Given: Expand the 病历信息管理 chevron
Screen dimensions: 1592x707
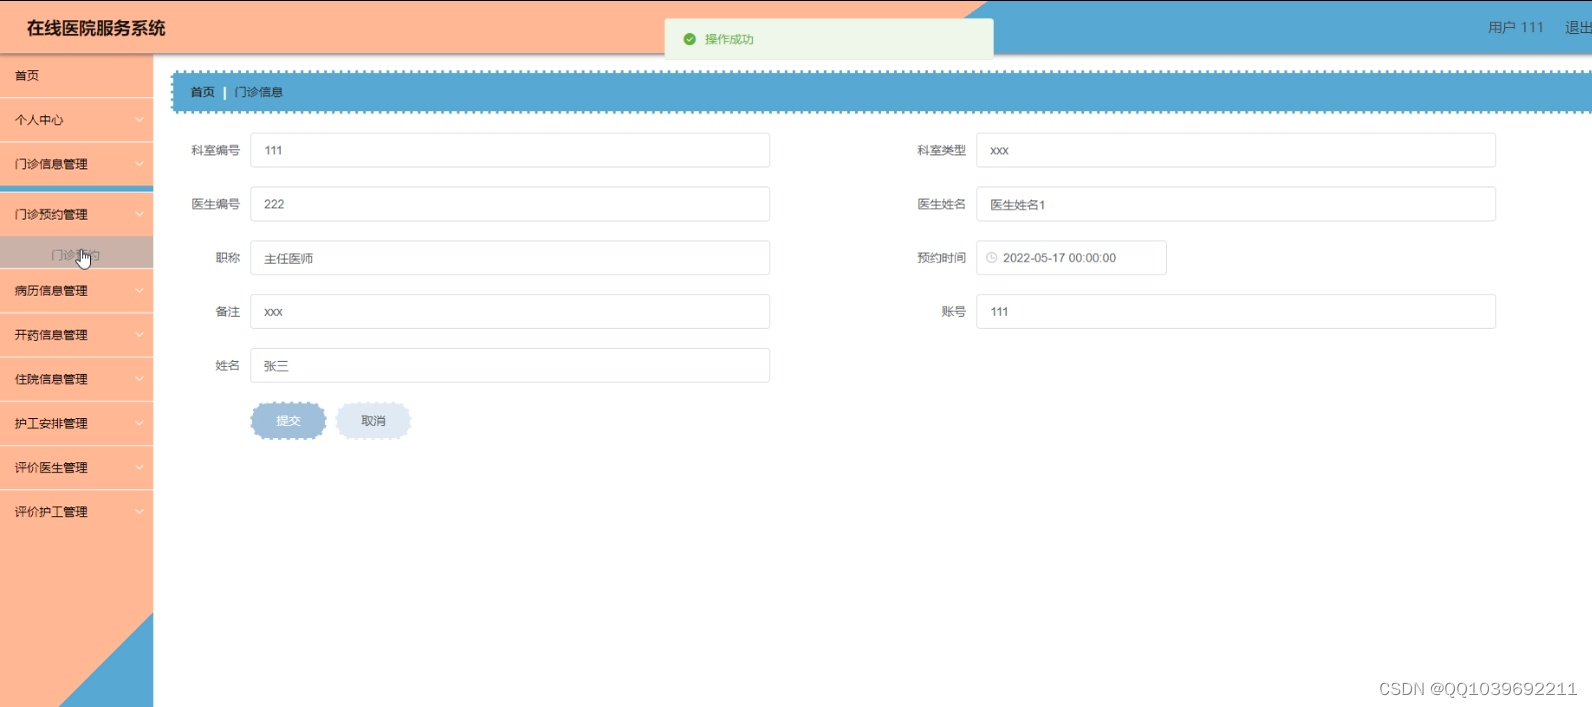Looking at the screenshot, I should tap(139, 291).
